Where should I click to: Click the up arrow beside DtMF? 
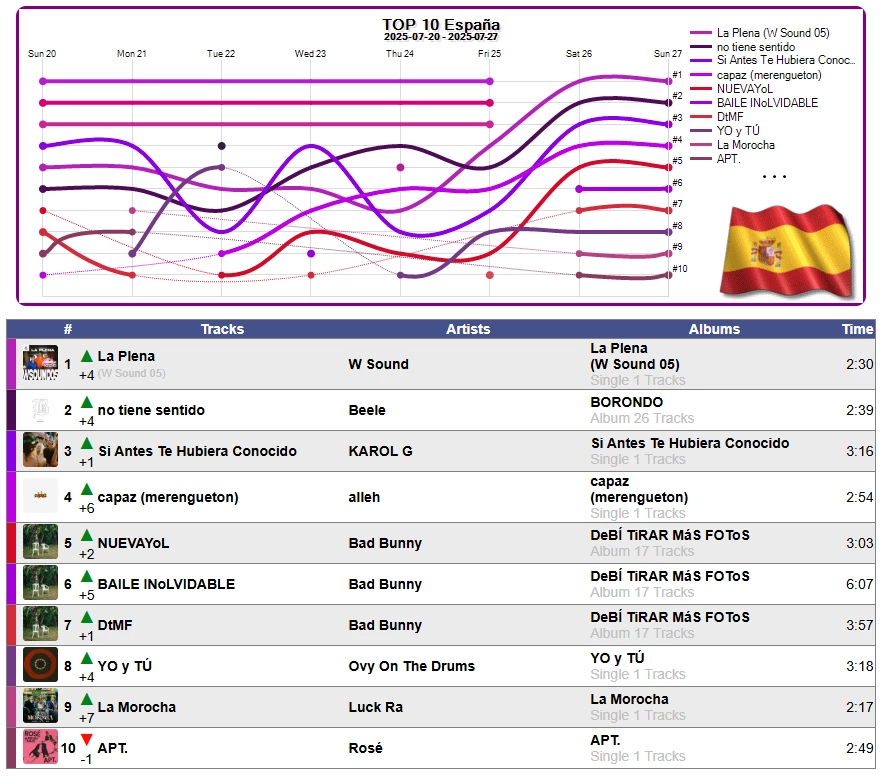tap(86, 617)
